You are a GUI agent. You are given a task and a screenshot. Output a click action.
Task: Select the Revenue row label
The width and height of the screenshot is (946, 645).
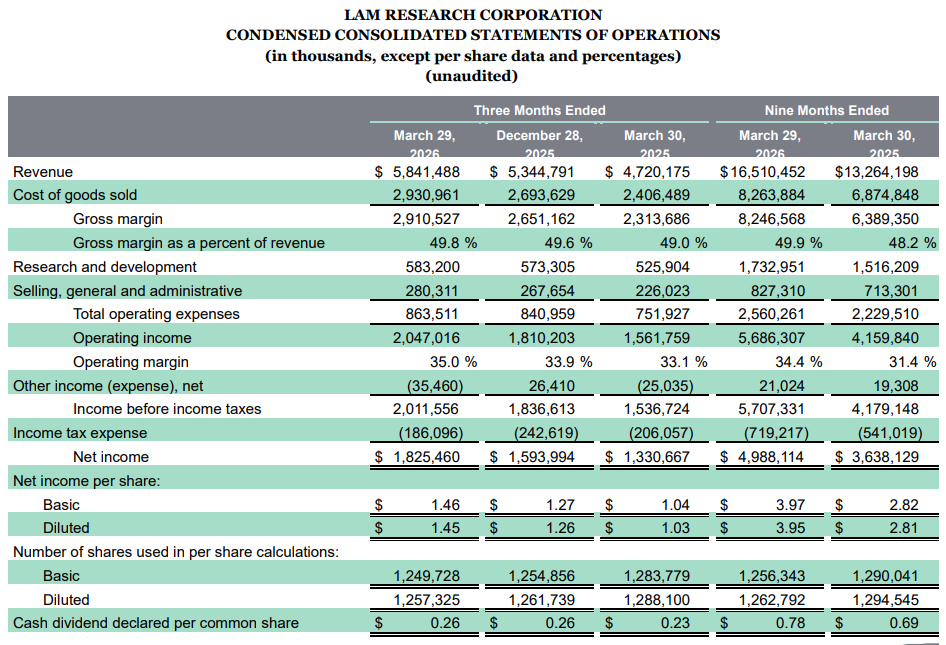(42, 171)
